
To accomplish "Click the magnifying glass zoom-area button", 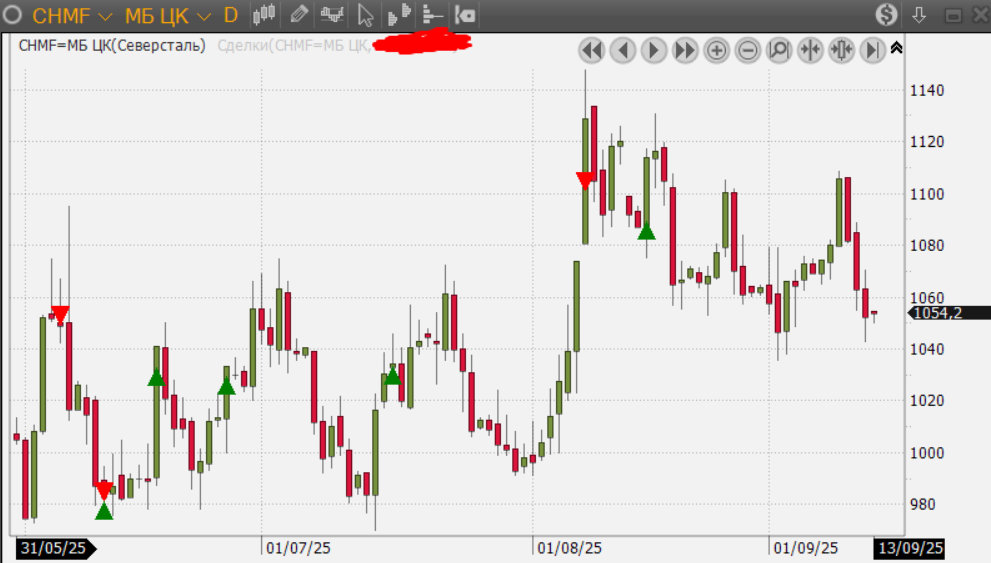I will [779, 50].
